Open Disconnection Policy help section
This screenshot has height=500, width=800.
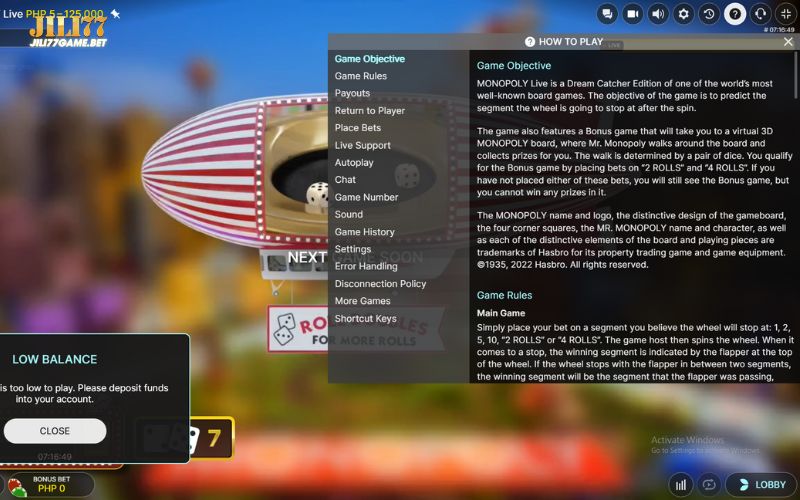(x=380, y=284)
